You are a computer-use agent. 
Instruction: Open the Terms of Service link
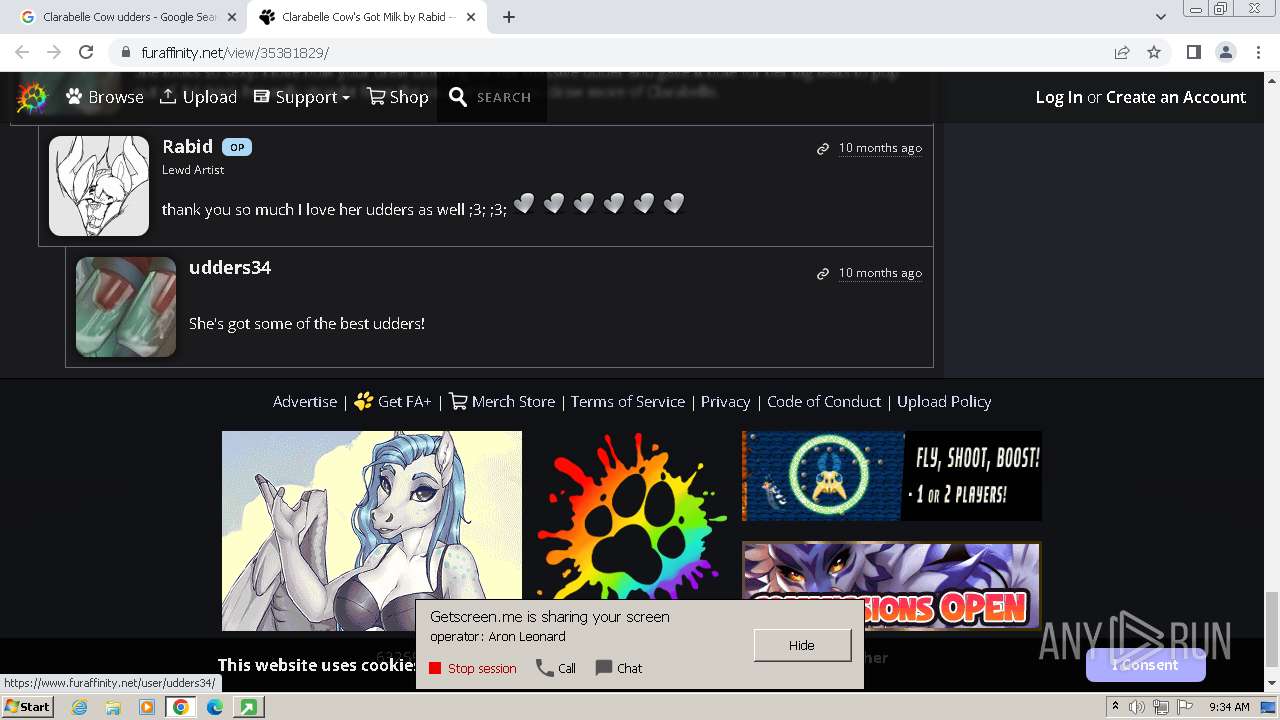(x=628, y=401)
